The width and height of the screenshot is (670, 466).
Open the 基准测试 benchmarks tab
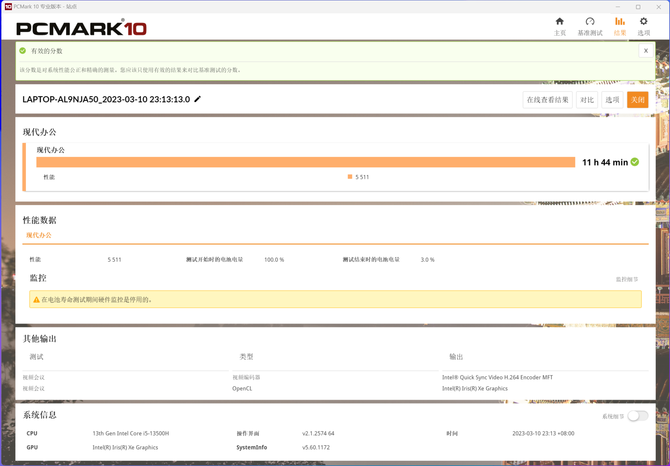click(590, 26)
